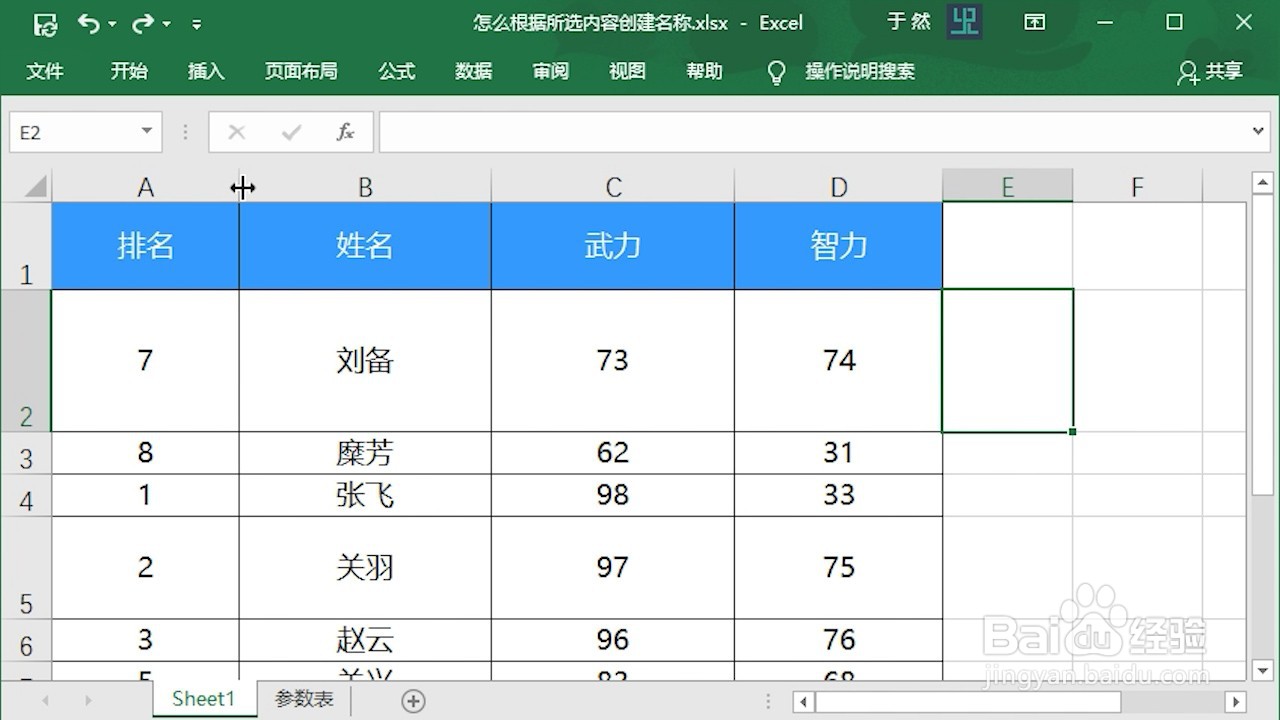The image size is (1280, 720).
Task: Click the Undo arrow icon
Action: pos(92,23)
